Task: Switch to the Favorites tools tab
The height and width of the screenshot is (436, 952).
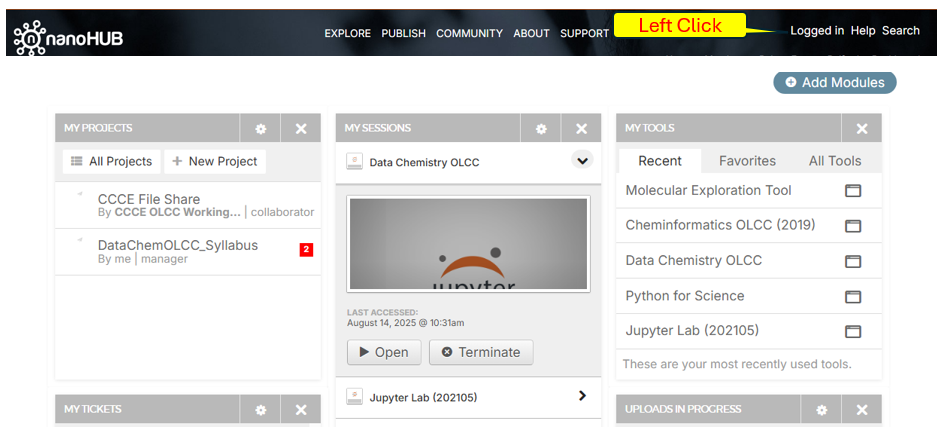Action: click(747, 161)
